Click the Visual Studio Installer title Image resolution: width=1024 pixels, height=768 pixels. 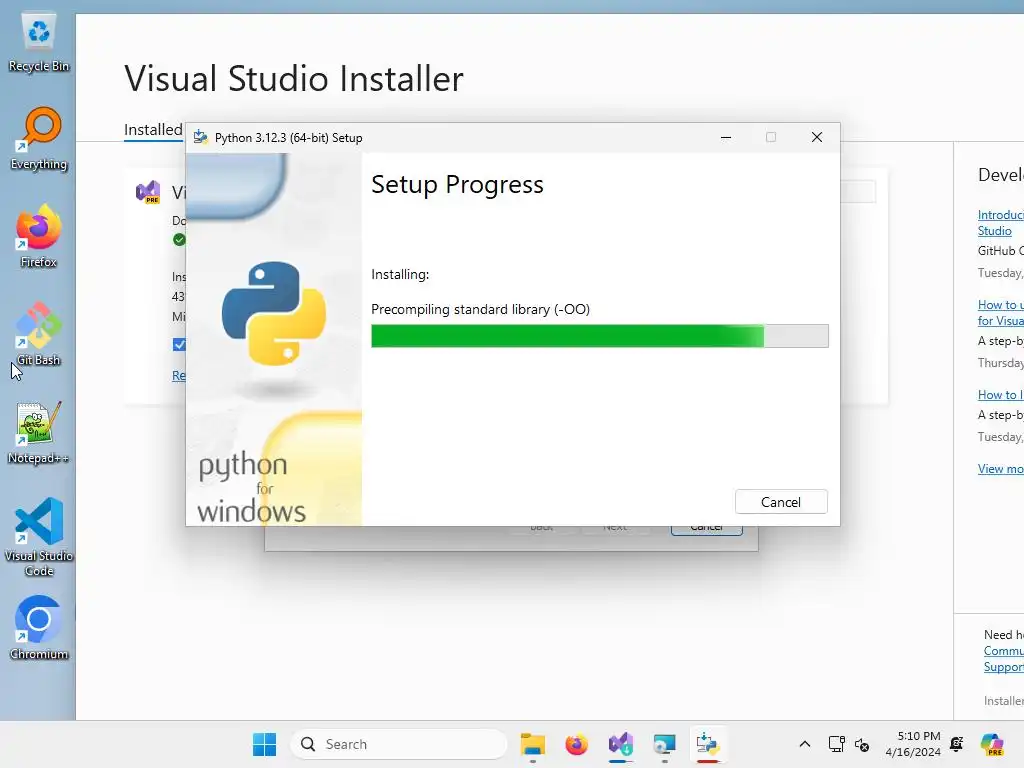pos(294,78)
